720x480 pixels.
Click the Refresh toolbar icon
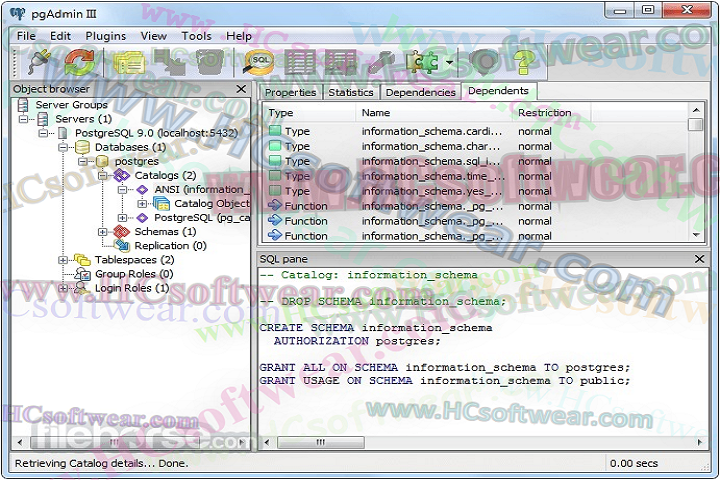point(79,62)
